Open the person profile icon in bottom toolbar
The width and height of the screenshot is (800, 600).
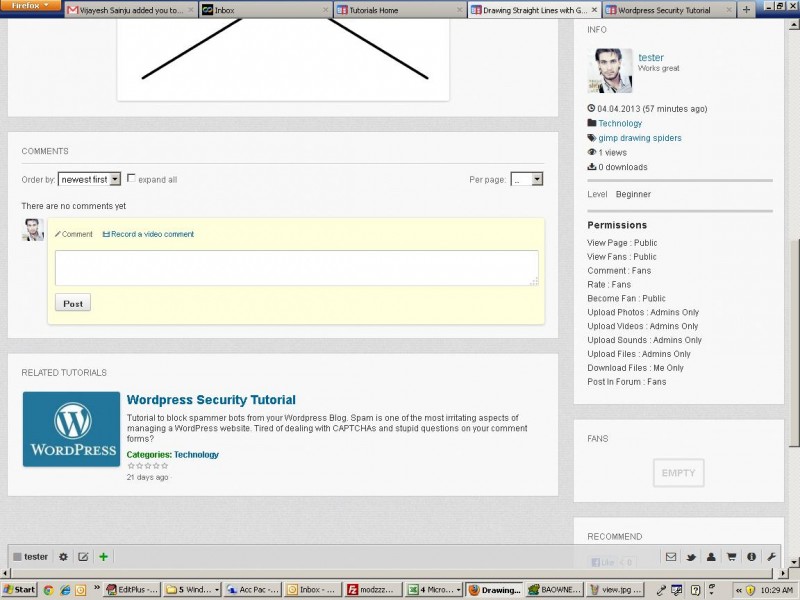coord(711,557)
